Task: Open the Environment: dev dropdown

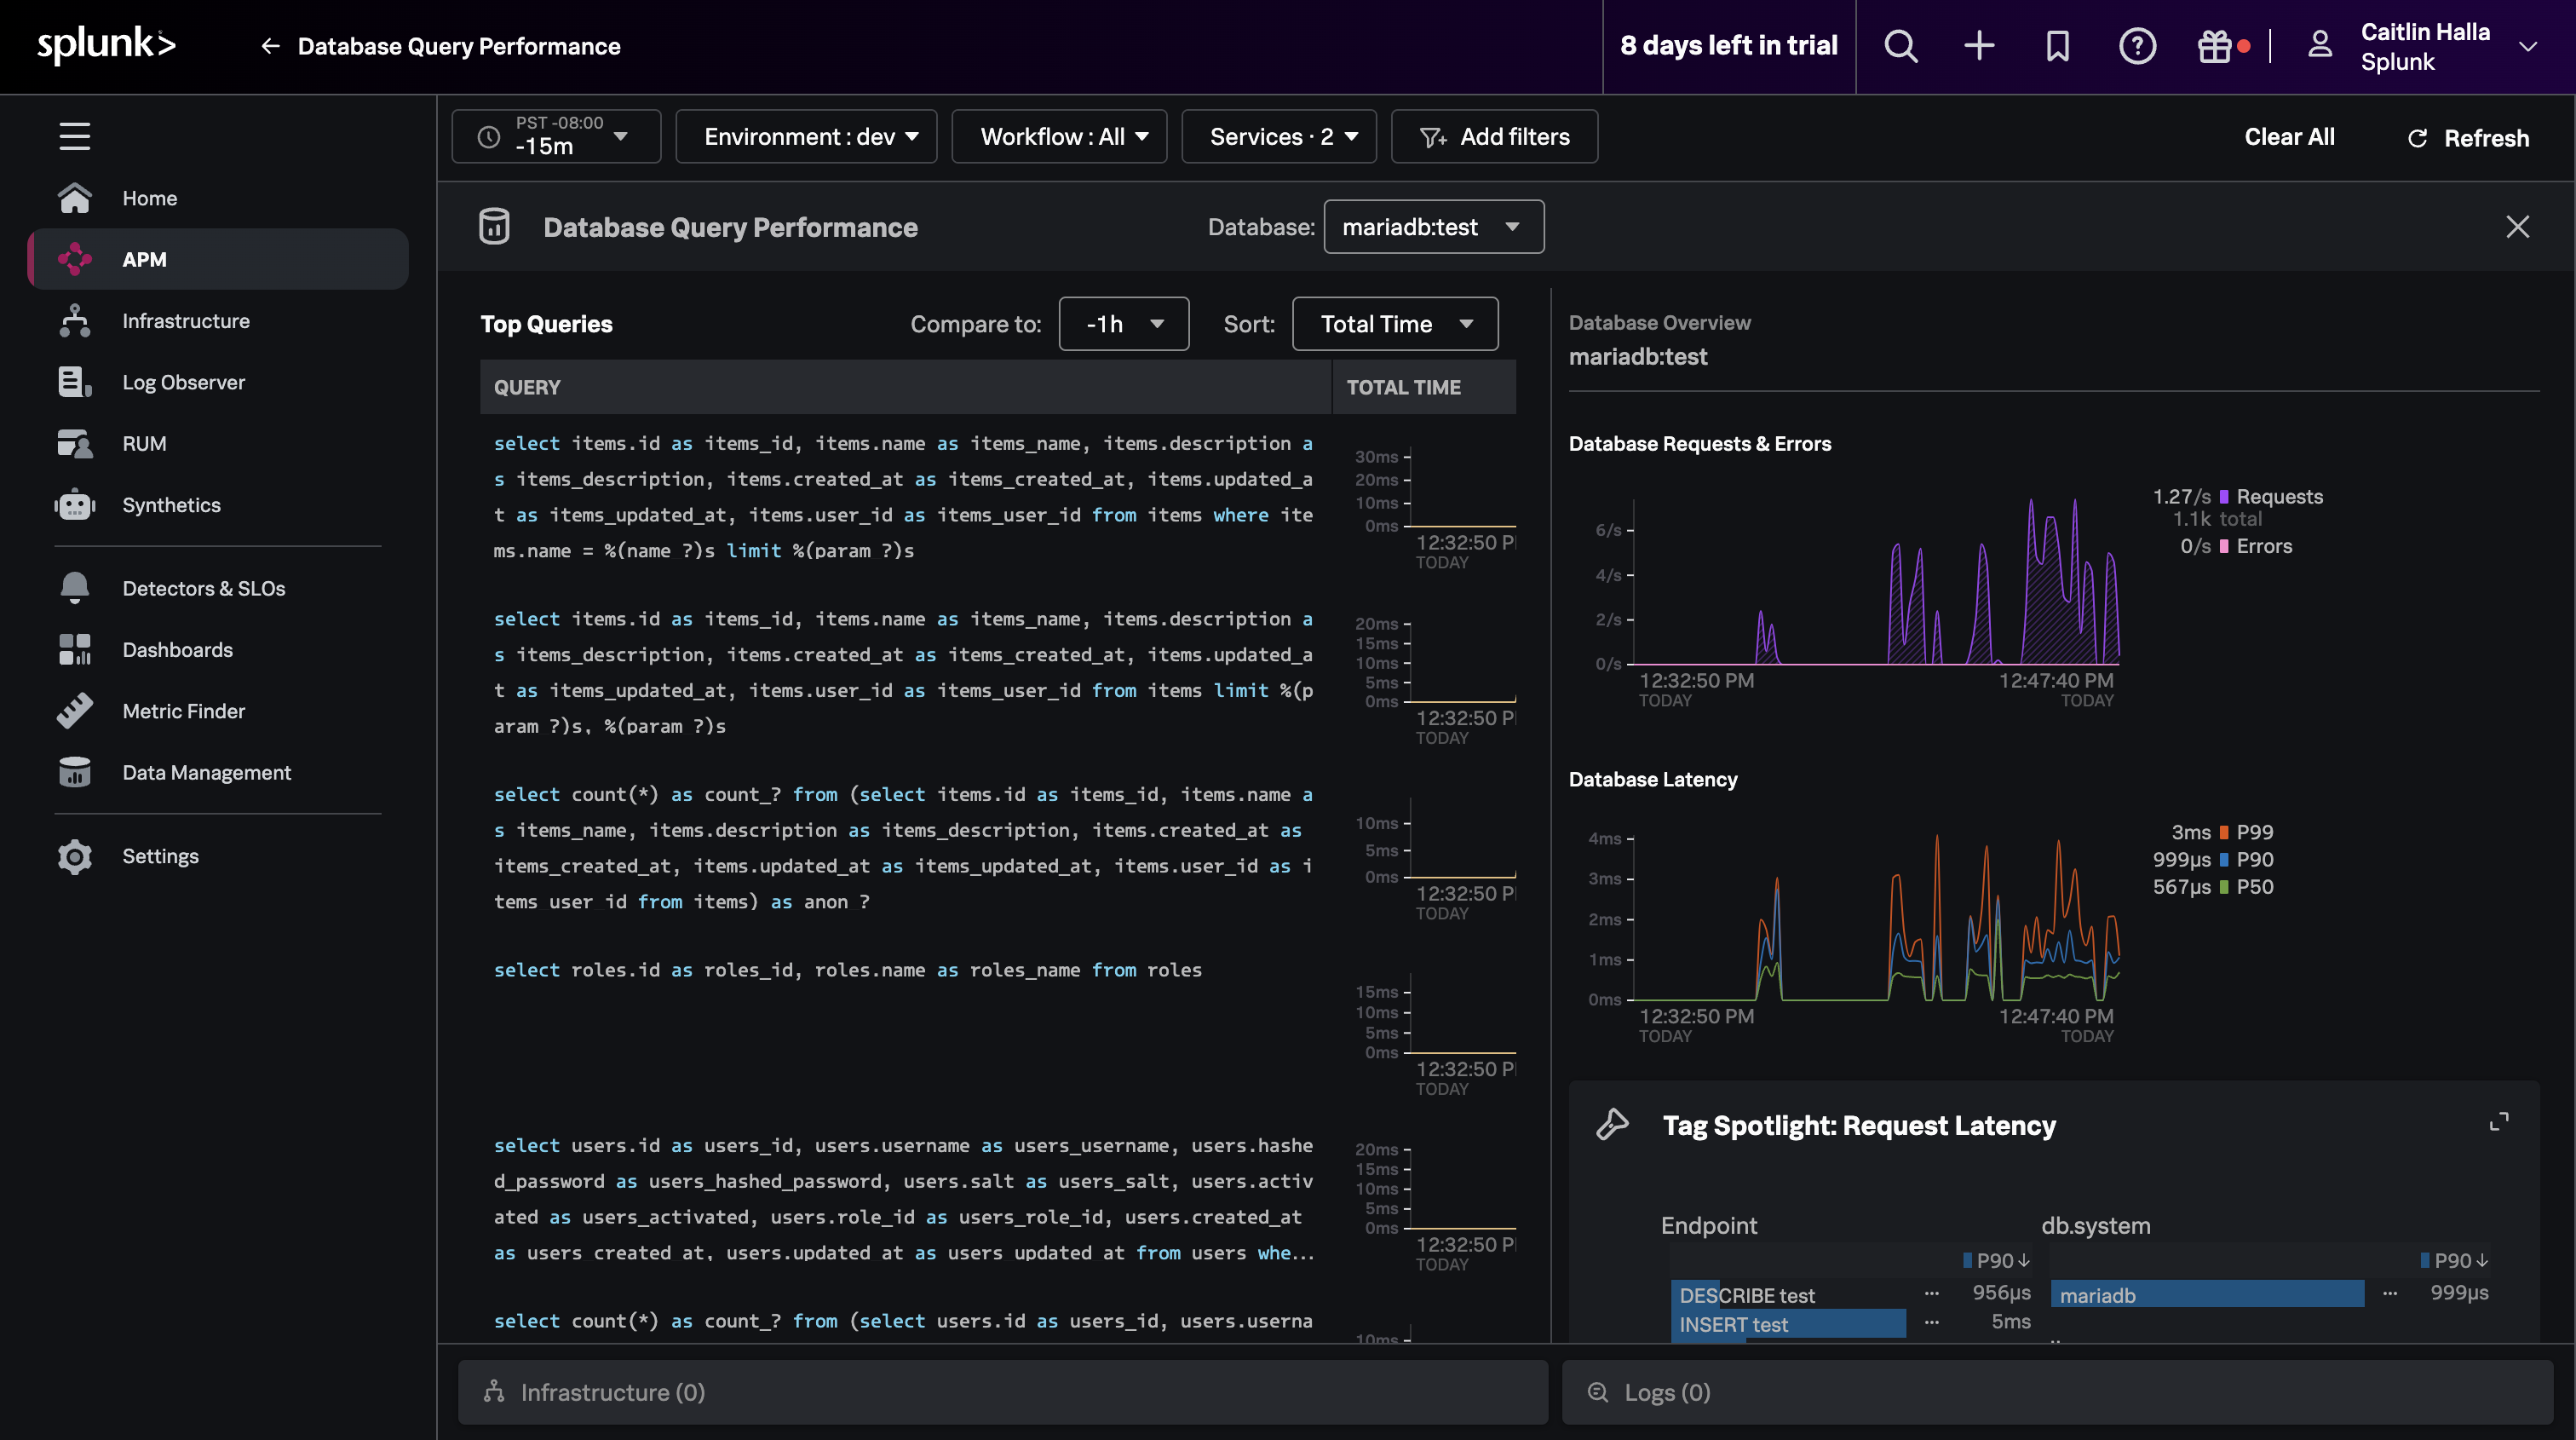Action: tap(806, 136)
